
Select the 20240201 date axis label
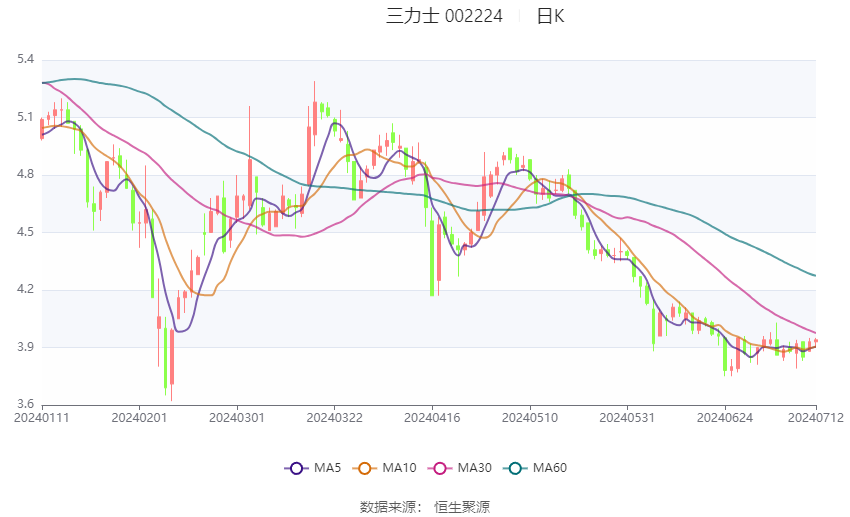(x=139, y=418)
